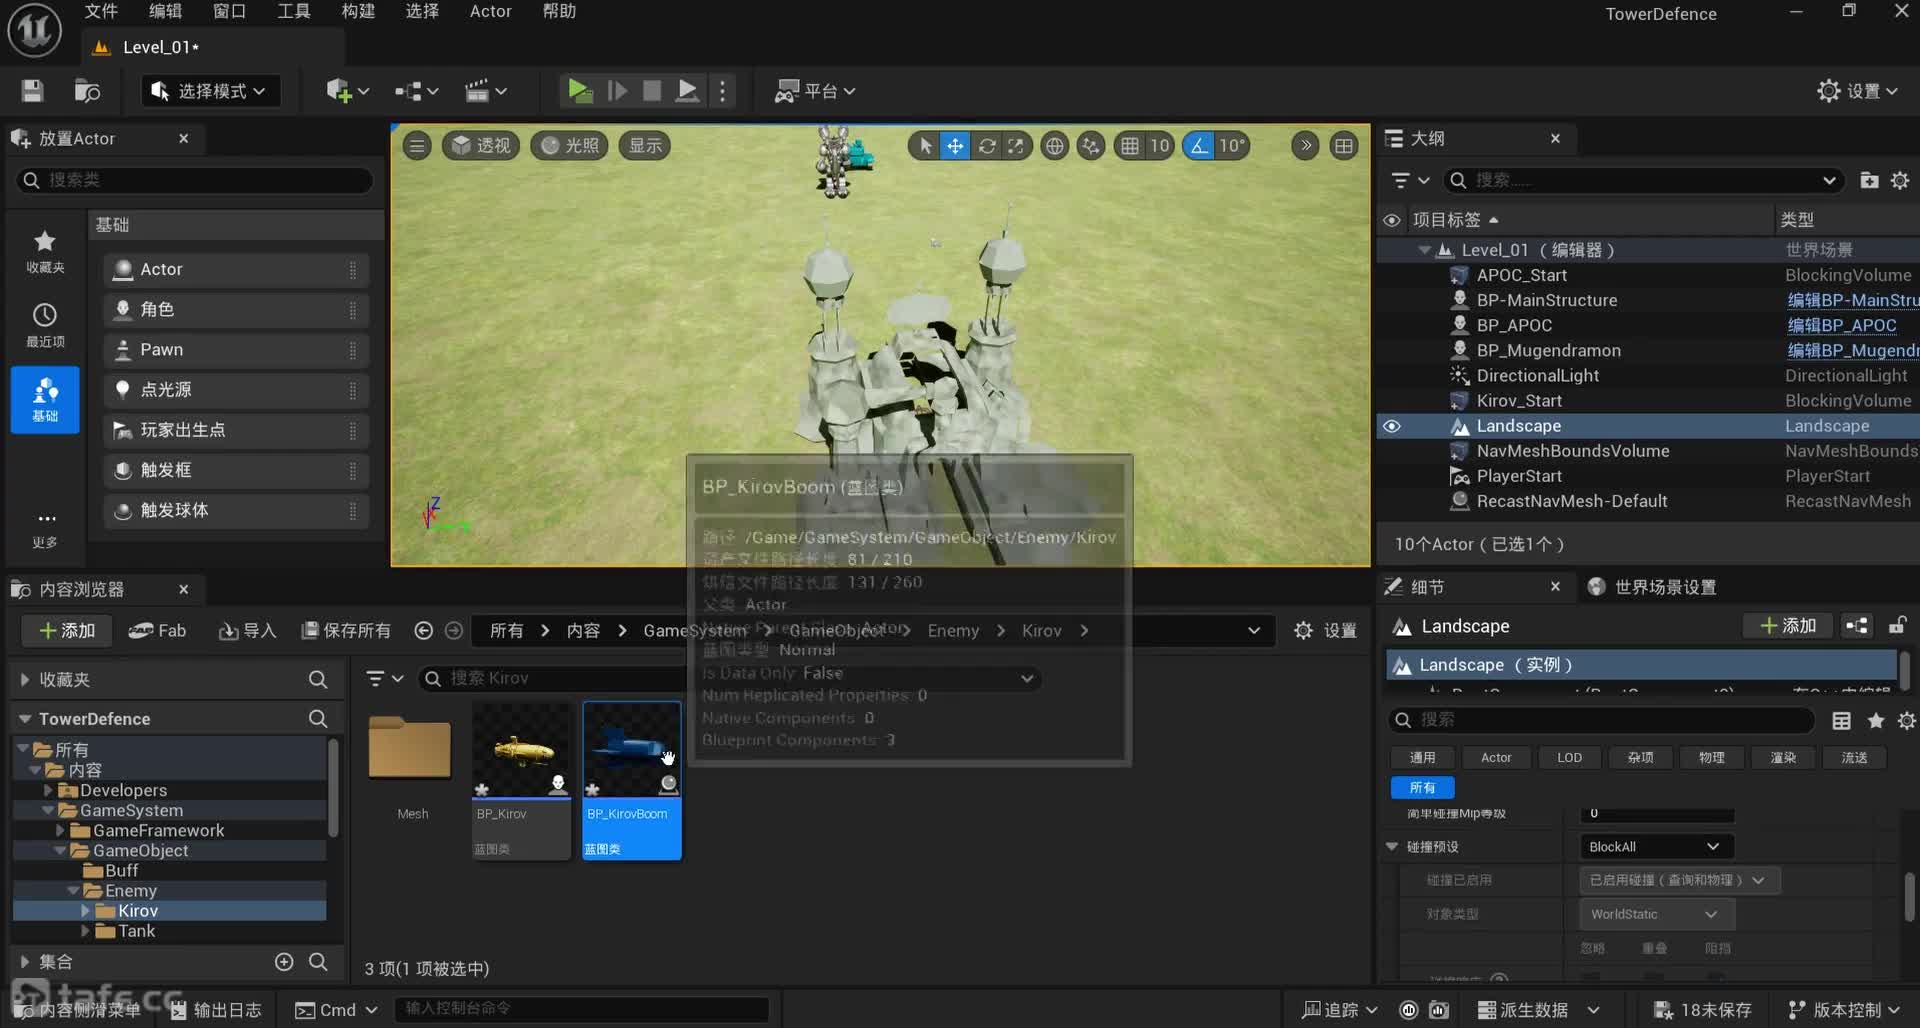Click the 导入 import button
1920x1028 pixels.
pyautogui.click(x=247, y=630)
